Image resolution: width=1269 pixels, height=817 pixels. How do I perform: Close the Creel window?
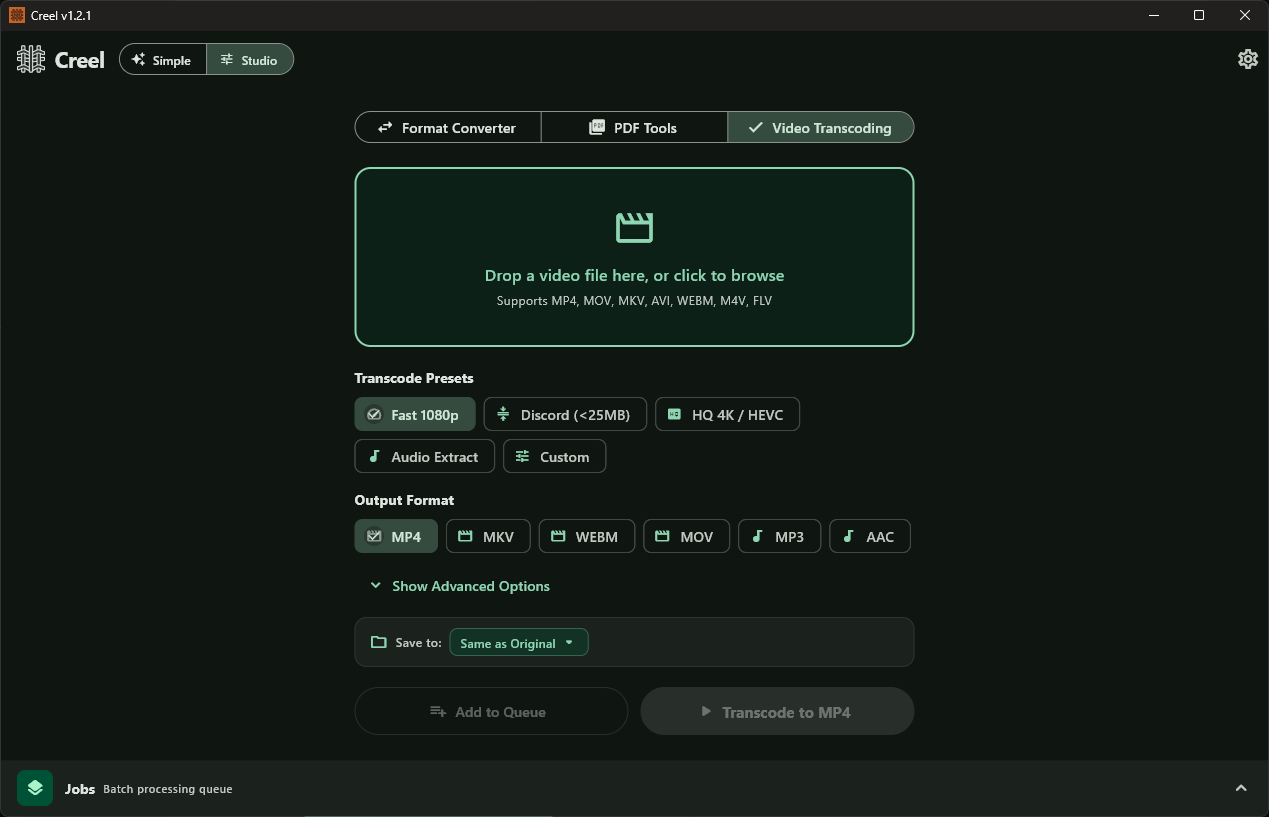tap(1245, 15)
